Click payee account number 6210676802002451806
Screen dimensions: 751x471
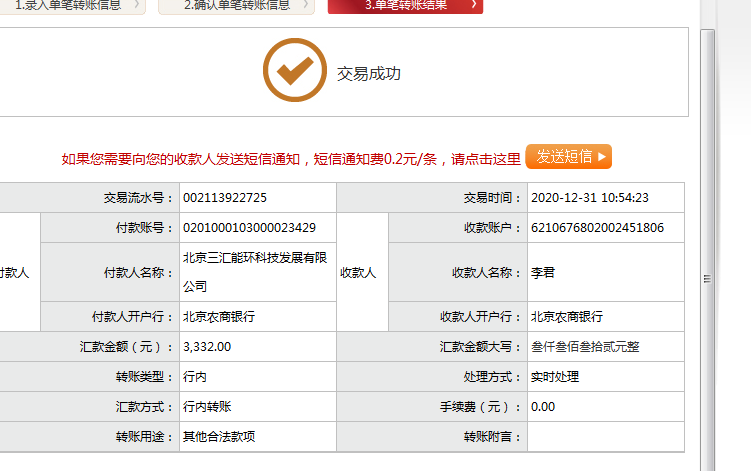(597, 228)
